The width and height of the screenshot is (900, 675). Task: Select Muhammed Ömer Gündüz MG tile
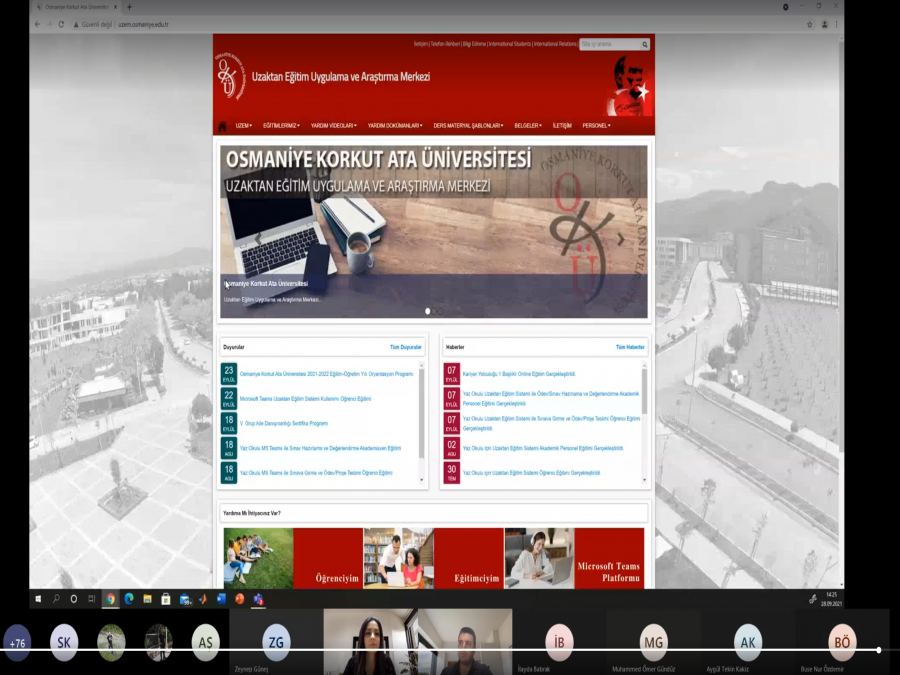(x=653, y=642)
